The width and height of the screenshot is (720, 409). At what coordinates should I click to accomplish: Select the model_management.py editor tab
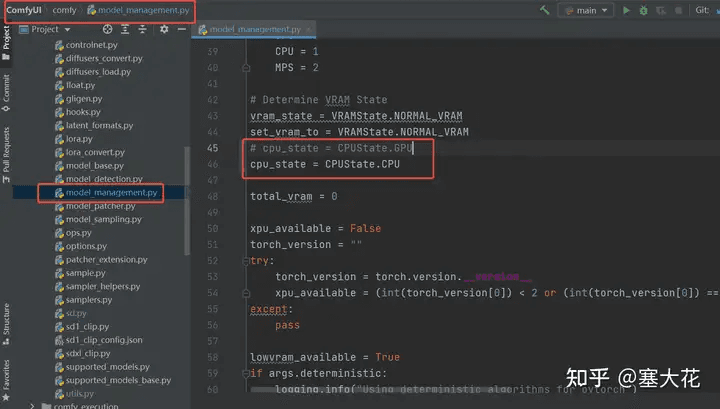click(254, 29)
